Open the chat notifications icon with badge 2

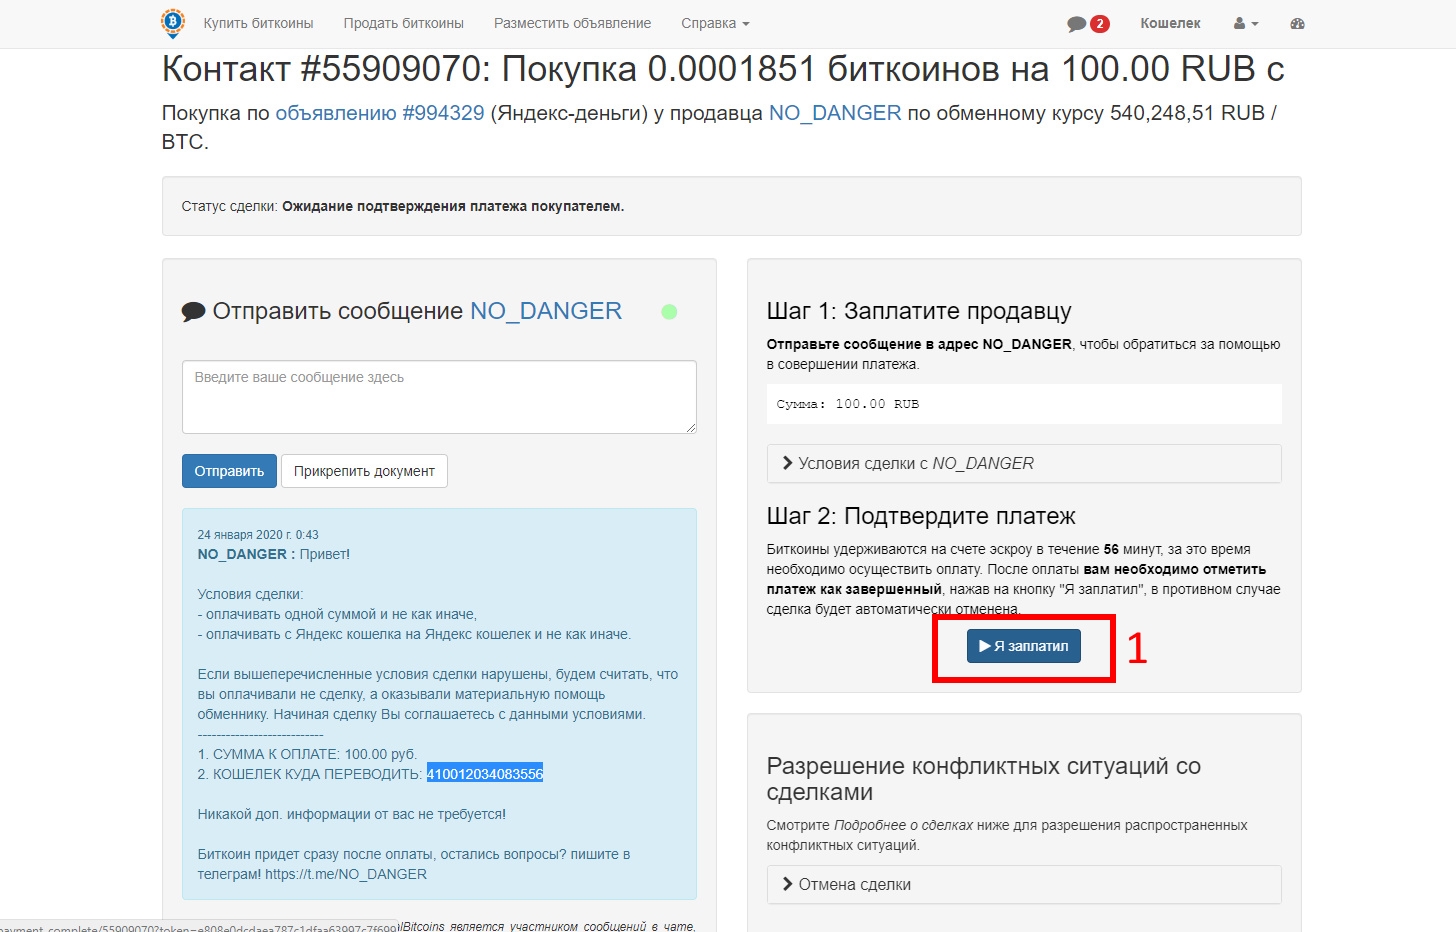[x=1088, y=24]
